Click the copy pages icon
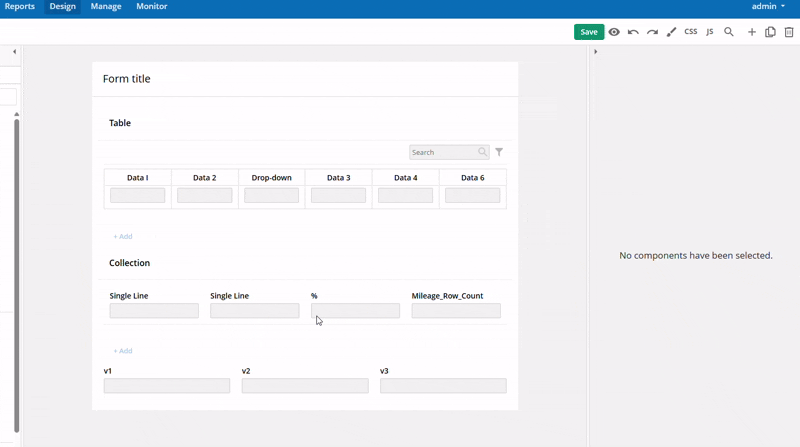Viewport: 800px width, 447px height. pos(770,32)
